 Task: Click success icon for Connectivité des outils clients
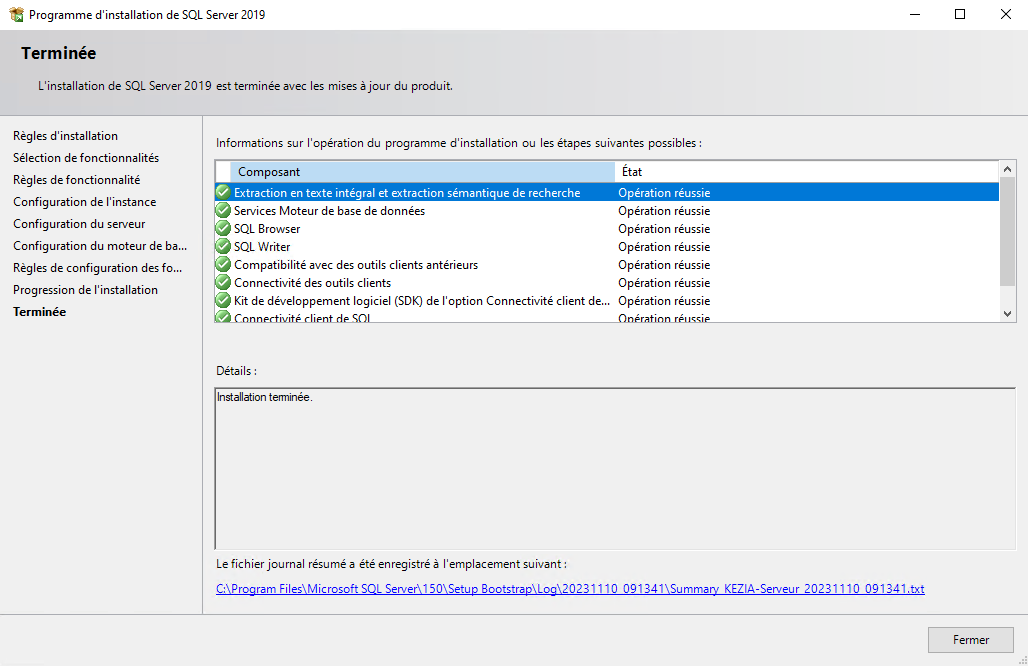(x=223, y=283)
